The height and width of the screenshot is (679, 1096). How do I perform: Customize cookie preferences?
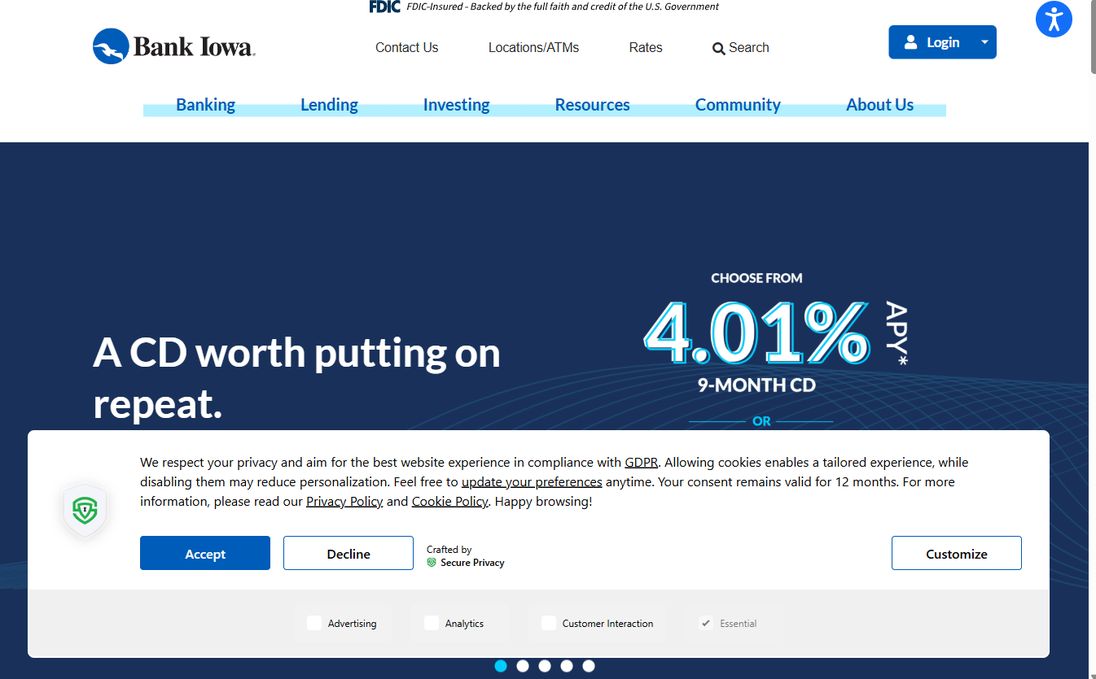tap(956, 553)
